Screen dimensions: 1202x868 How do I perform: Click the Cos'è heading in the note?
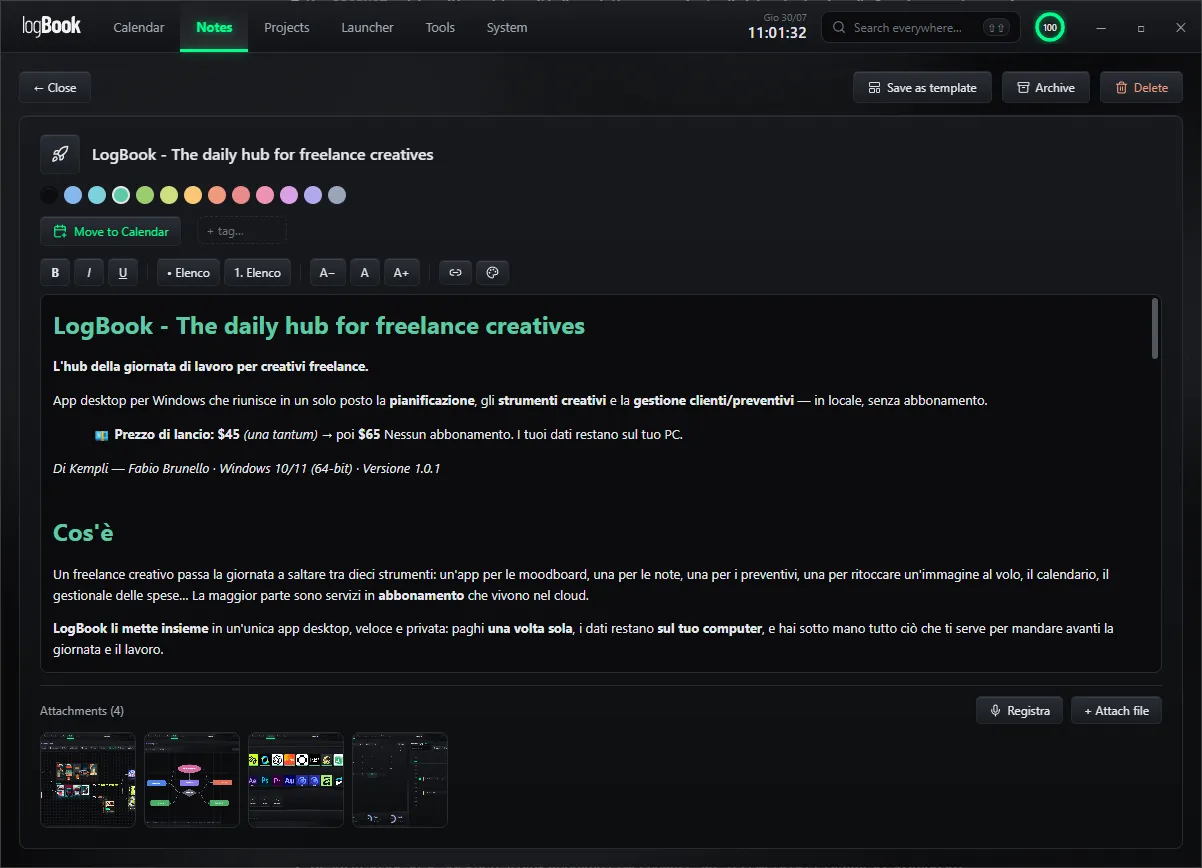pyautogui.click(x=83, y=533)
